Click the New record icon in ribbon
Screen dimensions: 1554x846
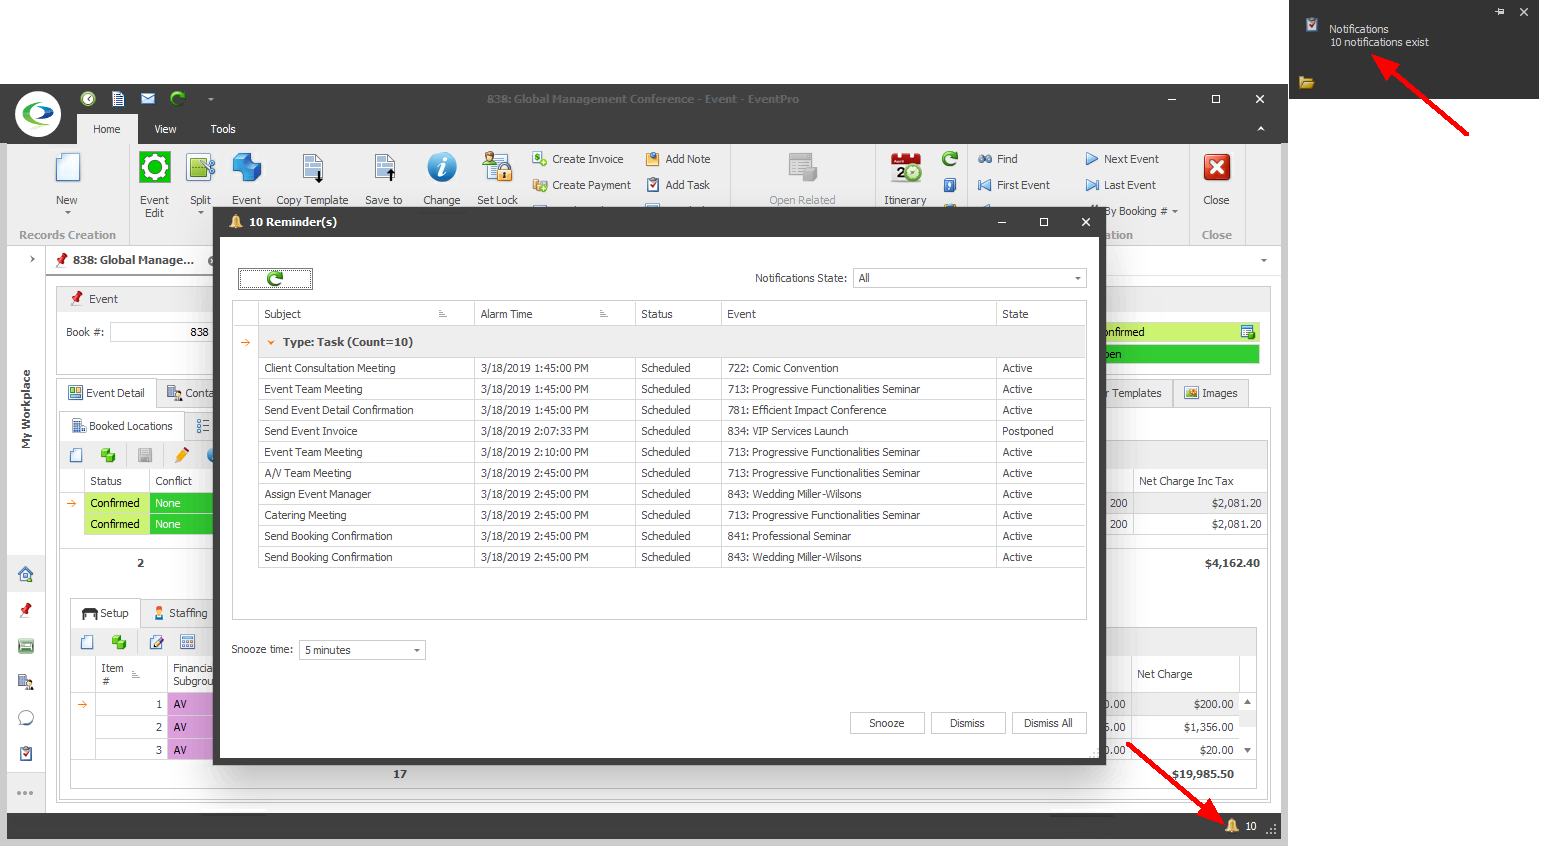click(67, 168)
